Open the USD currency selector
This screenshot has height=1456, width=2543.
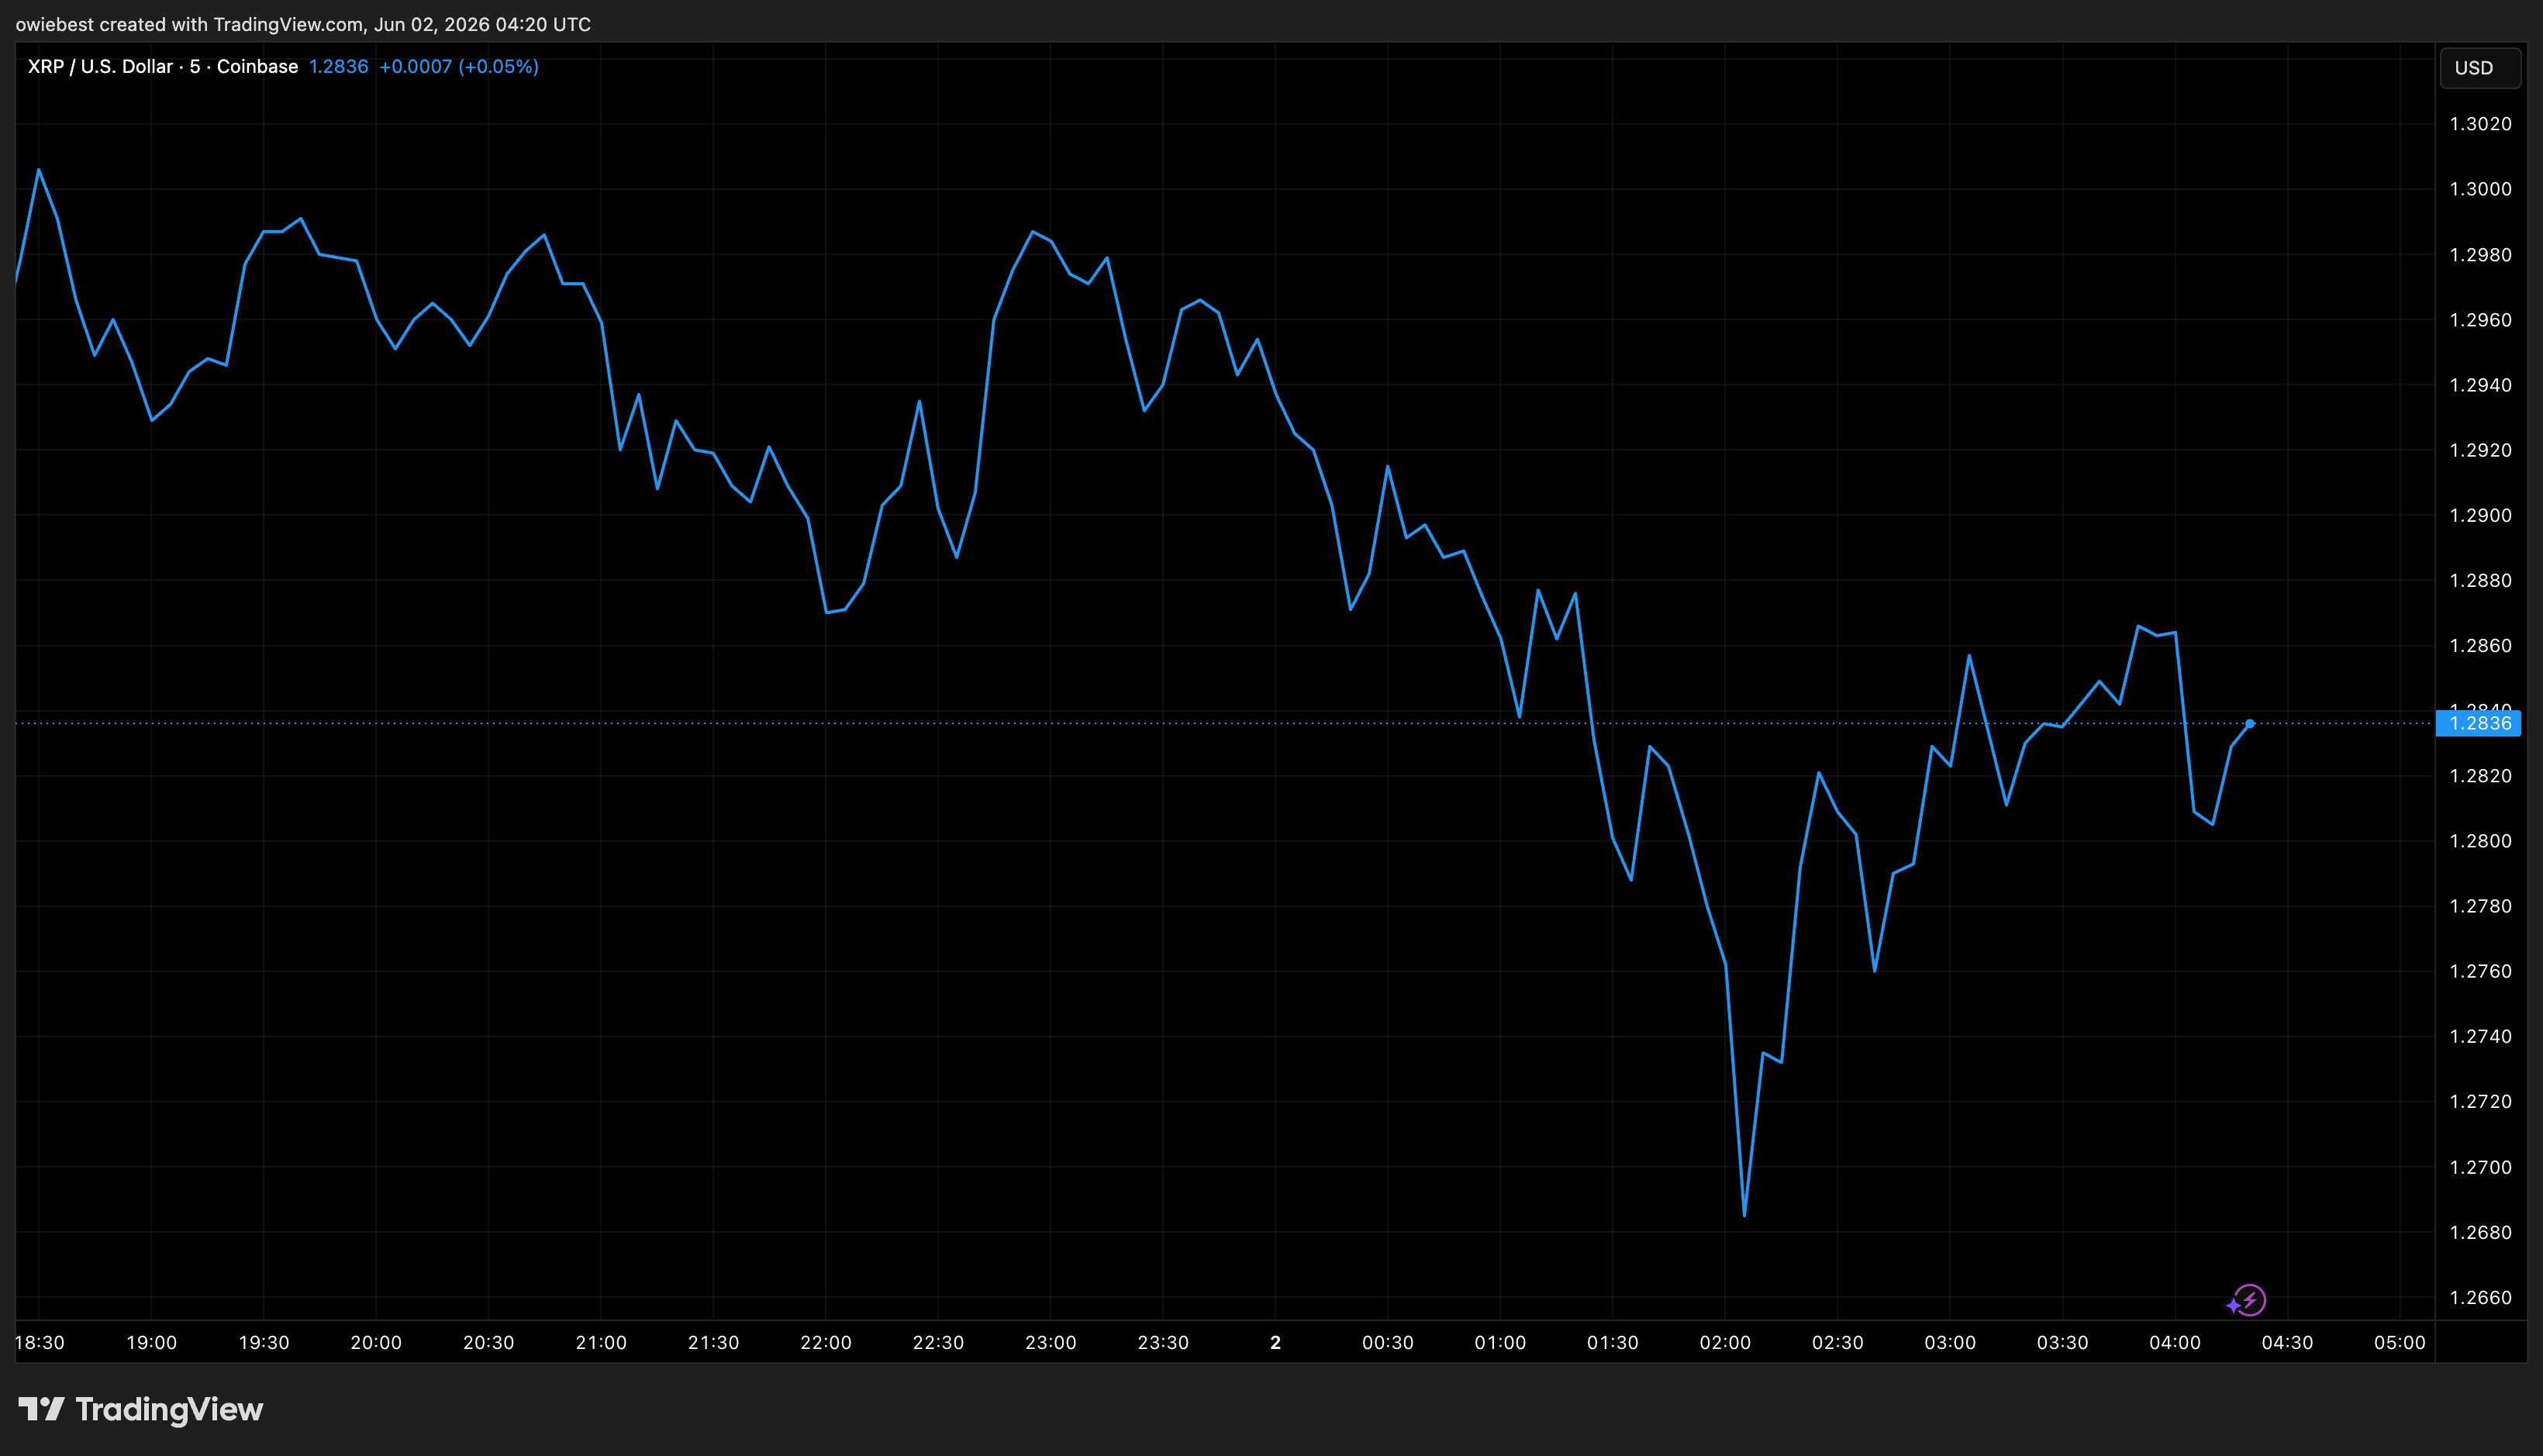pyautogui.click(x=2479, y=68)
